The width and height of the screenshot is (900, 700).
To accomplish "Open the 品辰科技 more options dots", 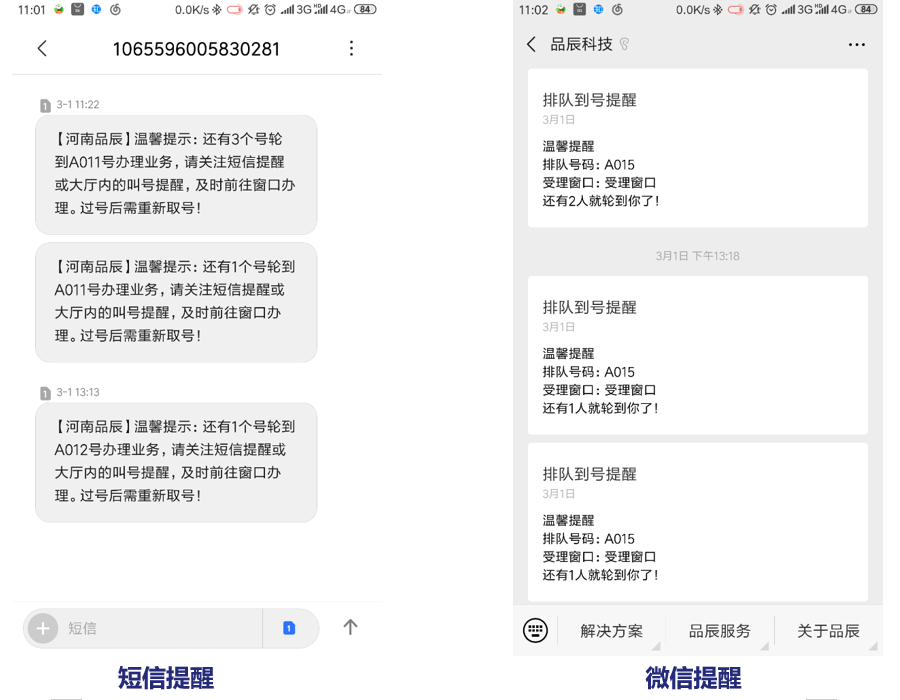I will pos(856,45).
